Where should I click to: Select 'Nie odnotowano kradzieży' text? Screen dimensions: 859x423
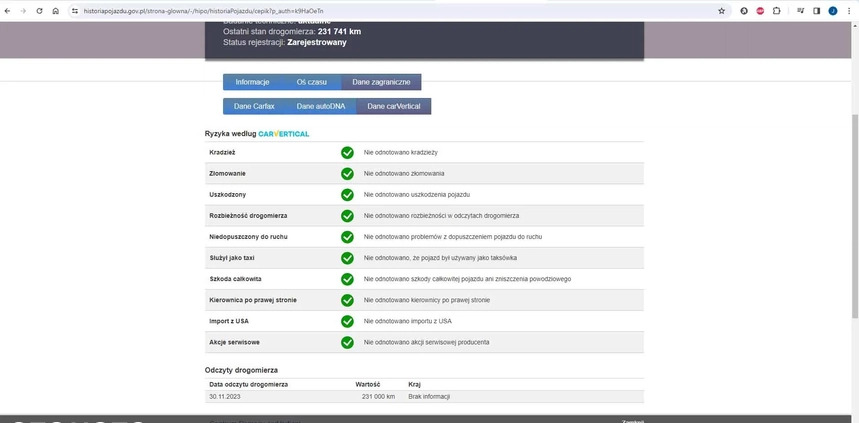[400, 153]
